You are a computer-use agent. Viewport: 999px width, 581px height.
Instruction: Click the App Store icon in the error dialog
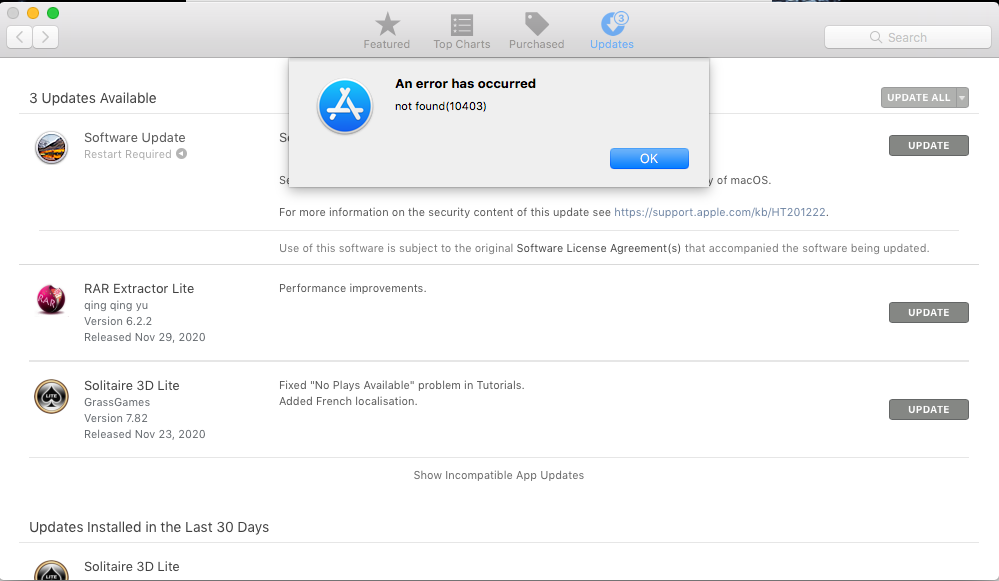point(344,107)
